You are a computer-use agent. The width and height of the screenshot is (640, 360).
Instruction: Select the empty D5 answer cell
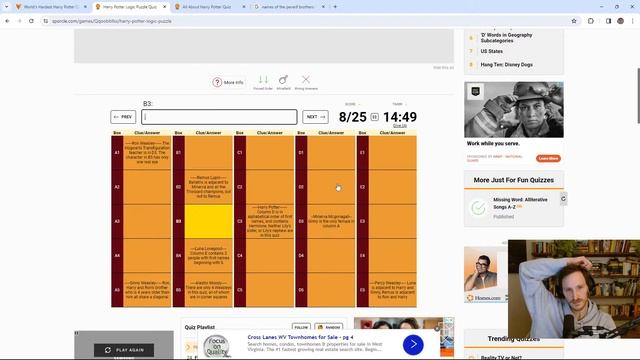pos(331,290)
